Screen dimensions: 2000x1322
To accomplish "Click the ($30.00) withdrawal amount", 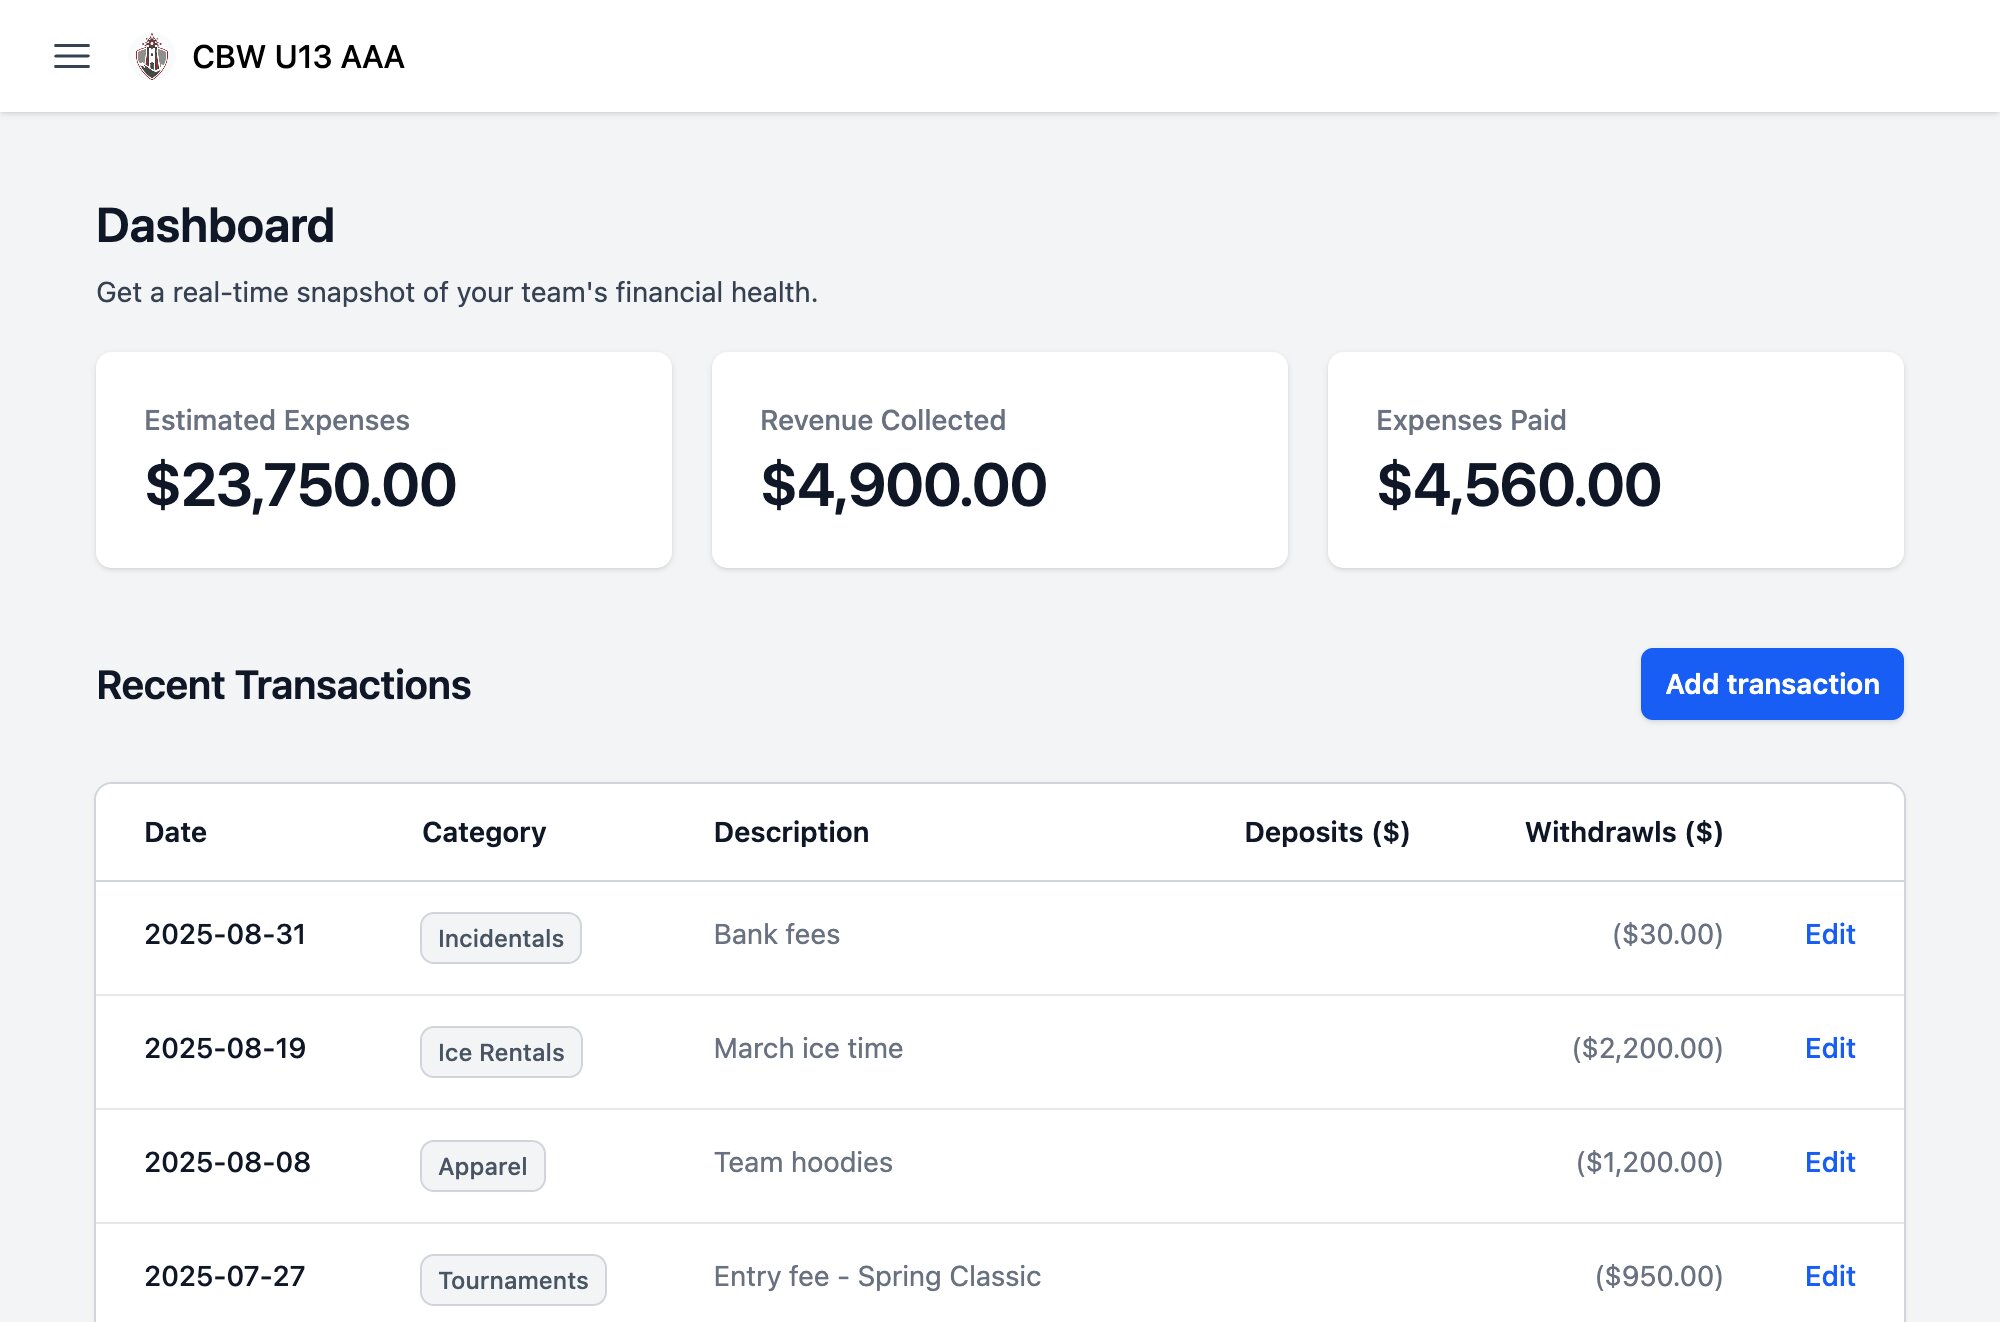I will coord(1667,934).
